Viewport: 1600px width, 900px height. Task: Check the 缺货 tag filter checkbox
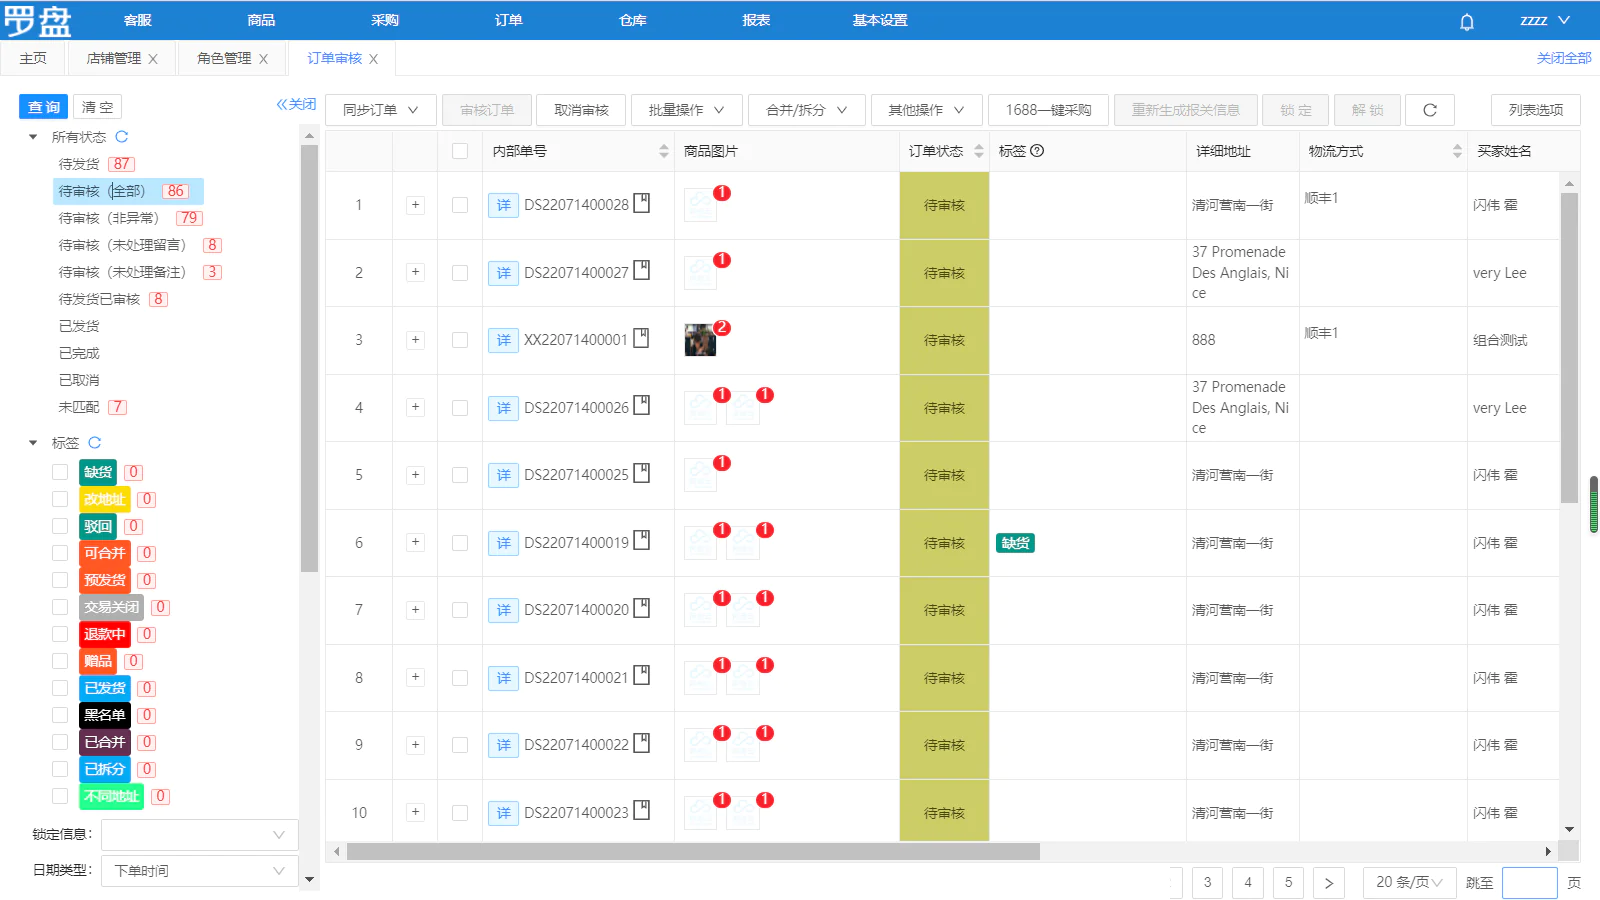[60, 472]
